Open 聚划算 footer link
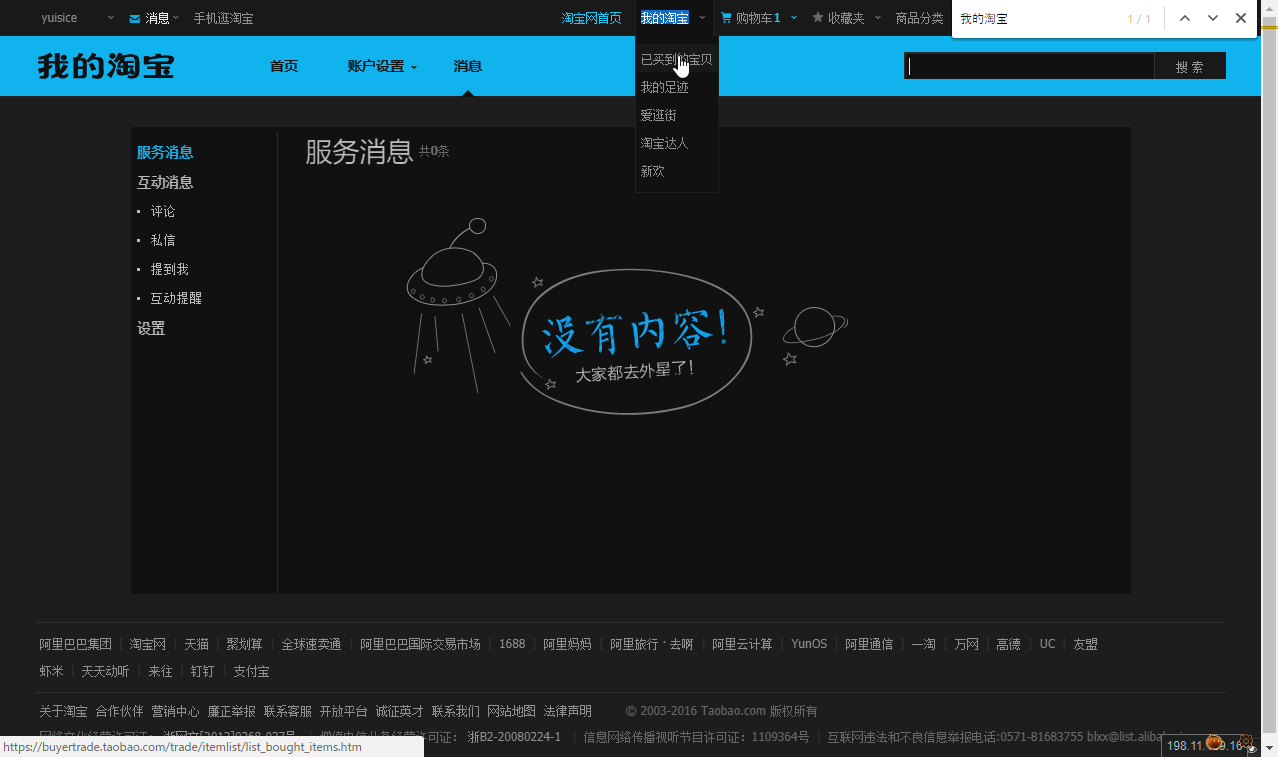The width and height of the screenshot is (1278, 757). 244,644
